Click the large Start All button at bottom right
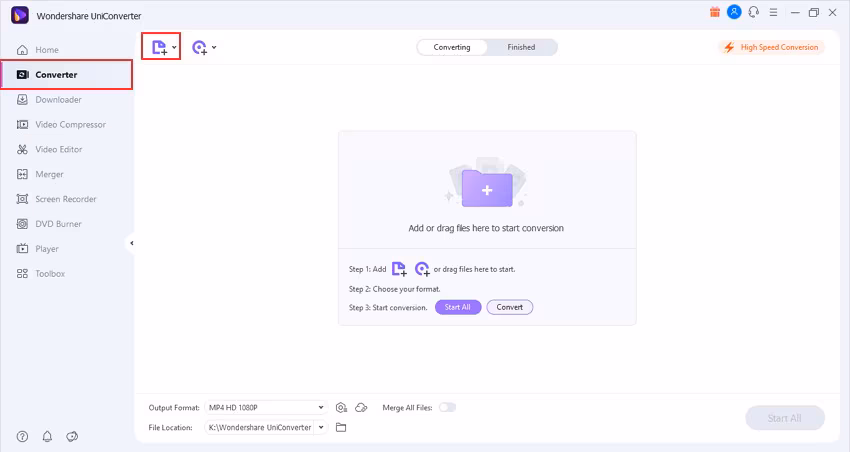Image resolution: width=850 pixels, height=452 pixels. pos(784,418)
